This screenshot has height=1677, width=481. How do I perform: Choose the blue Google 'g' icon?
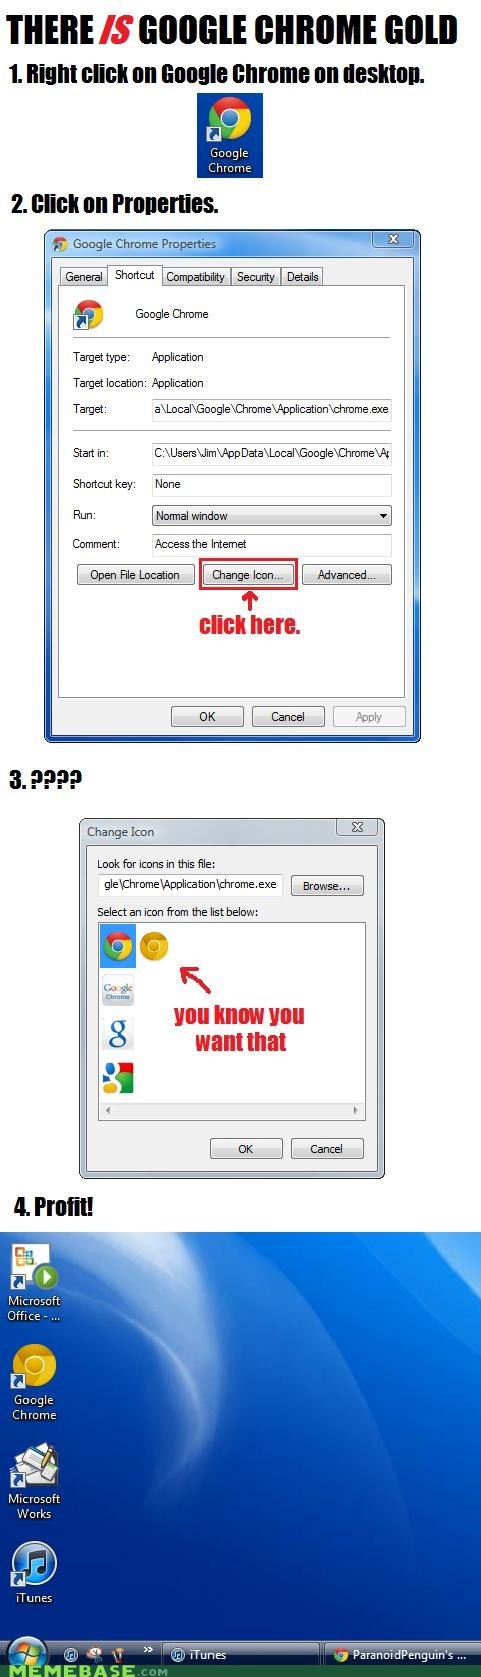tap(118, 1034)
